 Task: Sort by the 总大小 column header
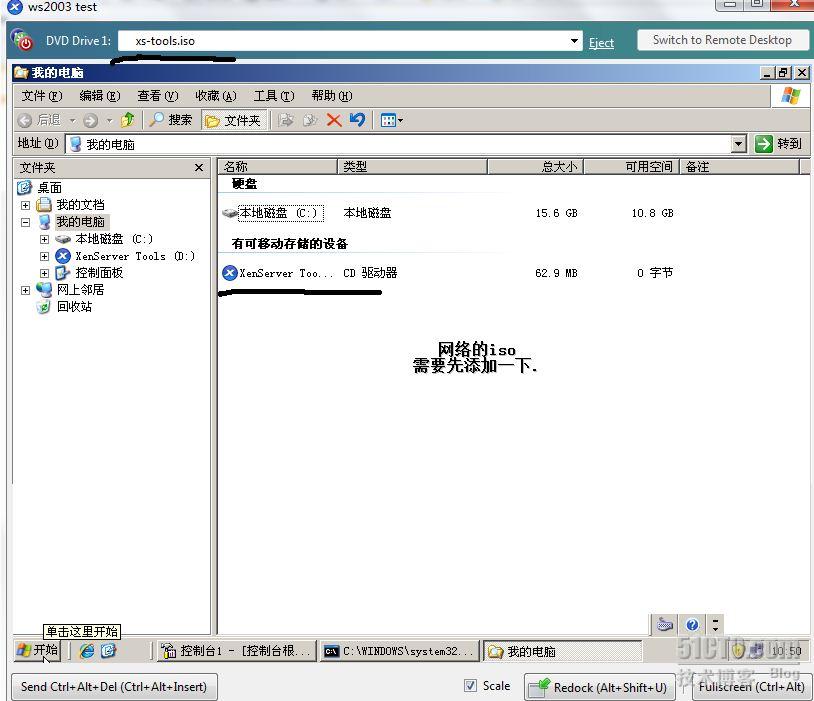535,167
